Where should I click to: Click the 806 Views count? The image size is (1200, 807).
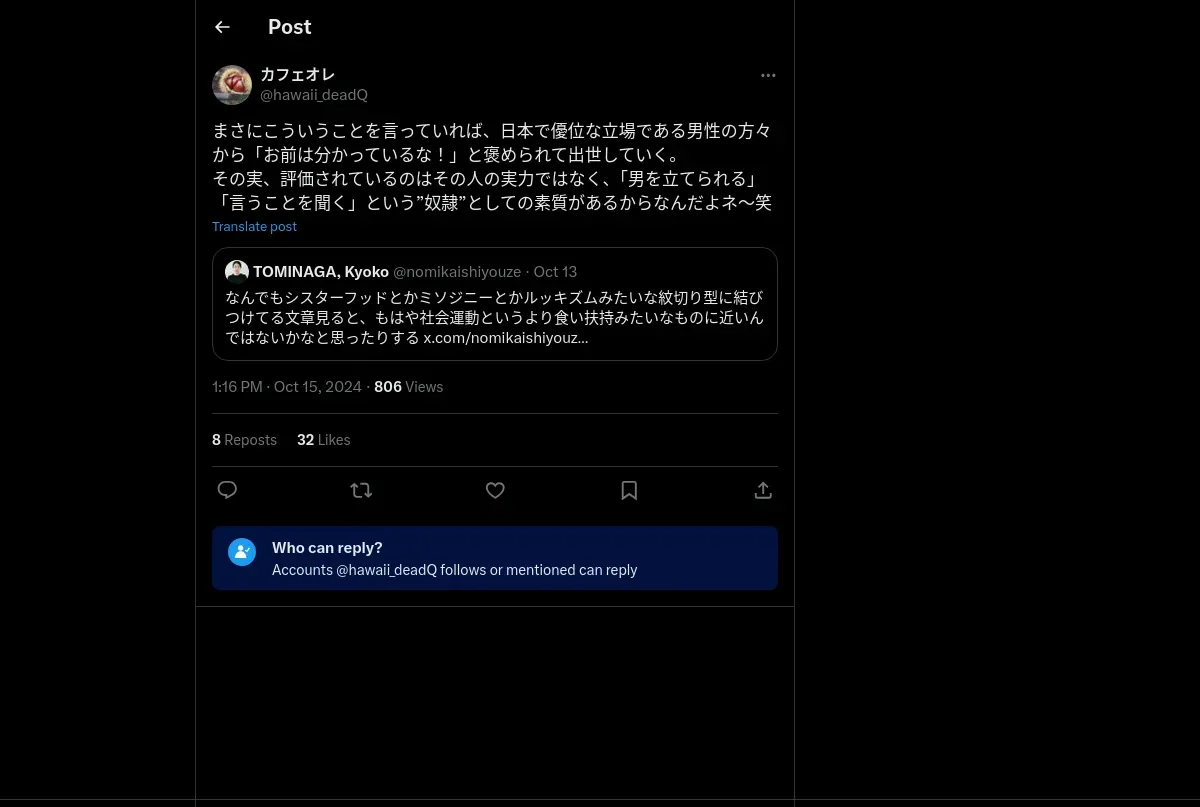(x=408, y=387)
